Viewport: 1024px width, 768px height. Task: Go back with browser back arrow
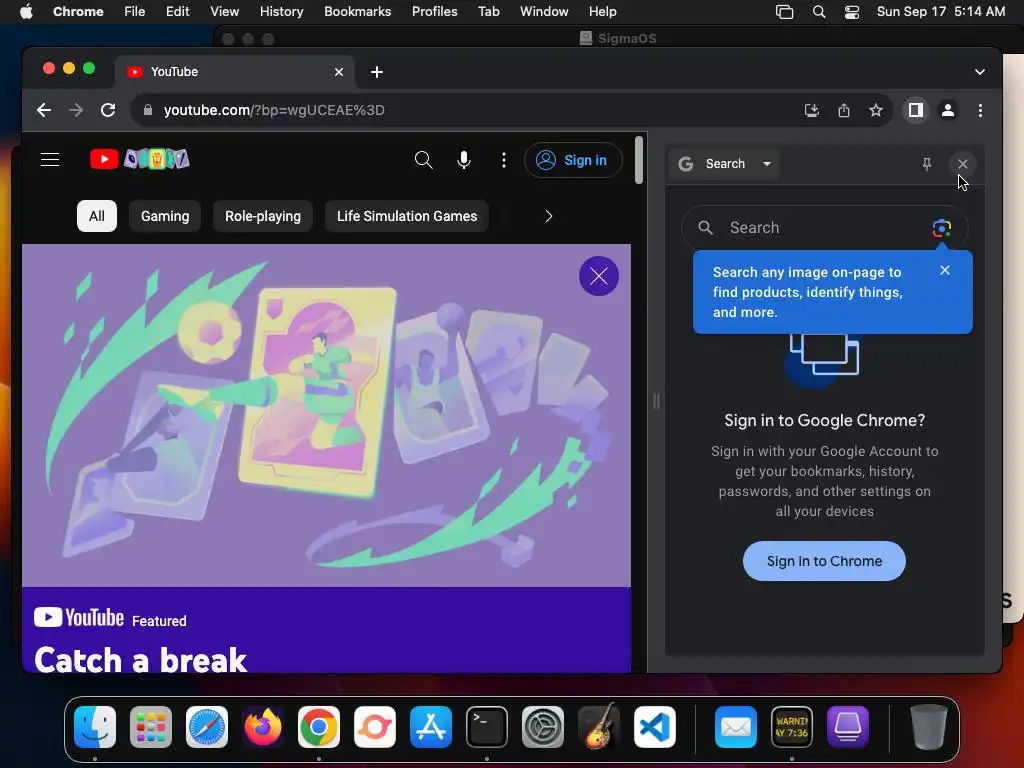pos(44,110)
